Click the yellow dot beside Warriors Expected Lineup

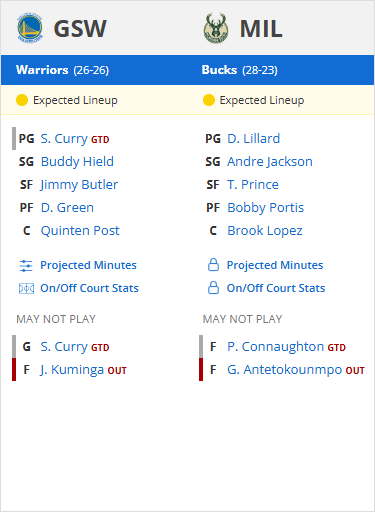[22, 100]
